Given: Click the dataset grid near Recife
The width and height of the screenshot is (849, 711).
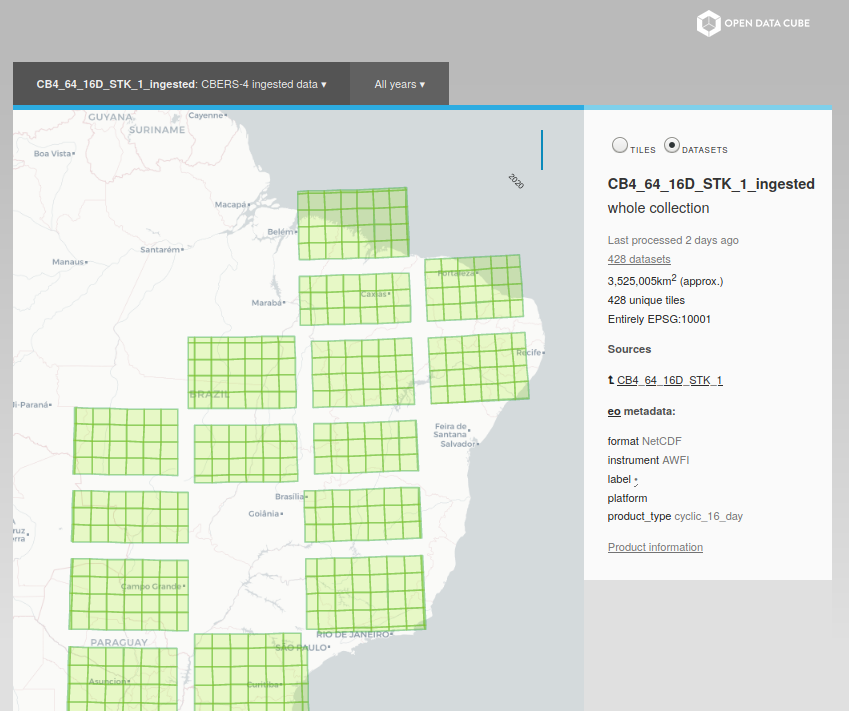Looking at the screenshot, I should click(x=478, y=368).
